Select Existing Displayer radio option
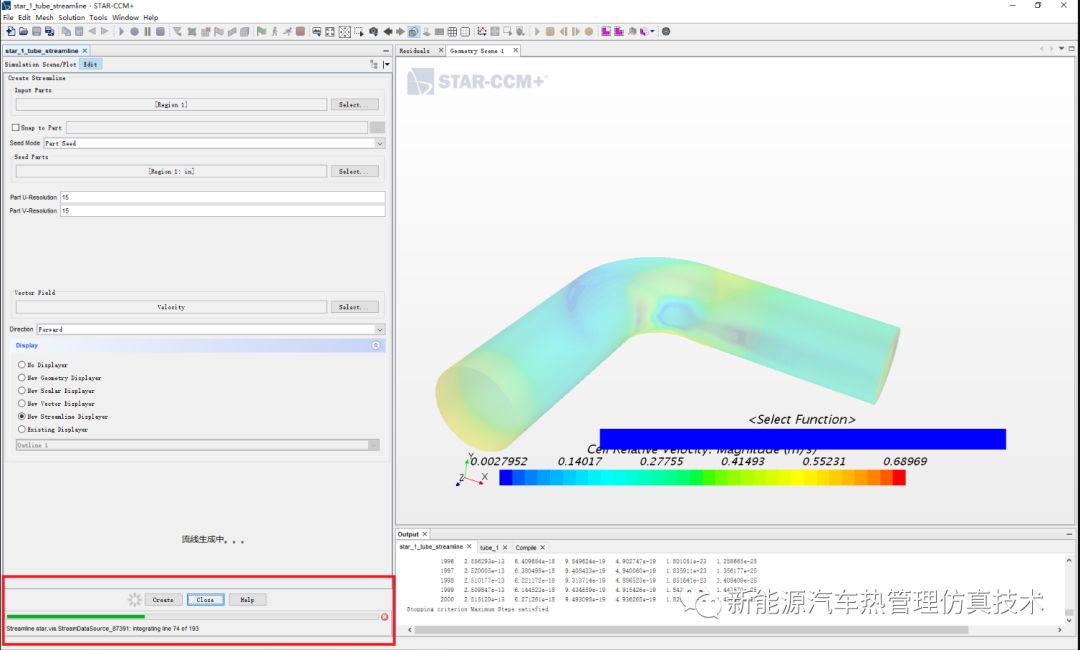The width and height of the screenshot is (1080, 650). click(21, 429)
